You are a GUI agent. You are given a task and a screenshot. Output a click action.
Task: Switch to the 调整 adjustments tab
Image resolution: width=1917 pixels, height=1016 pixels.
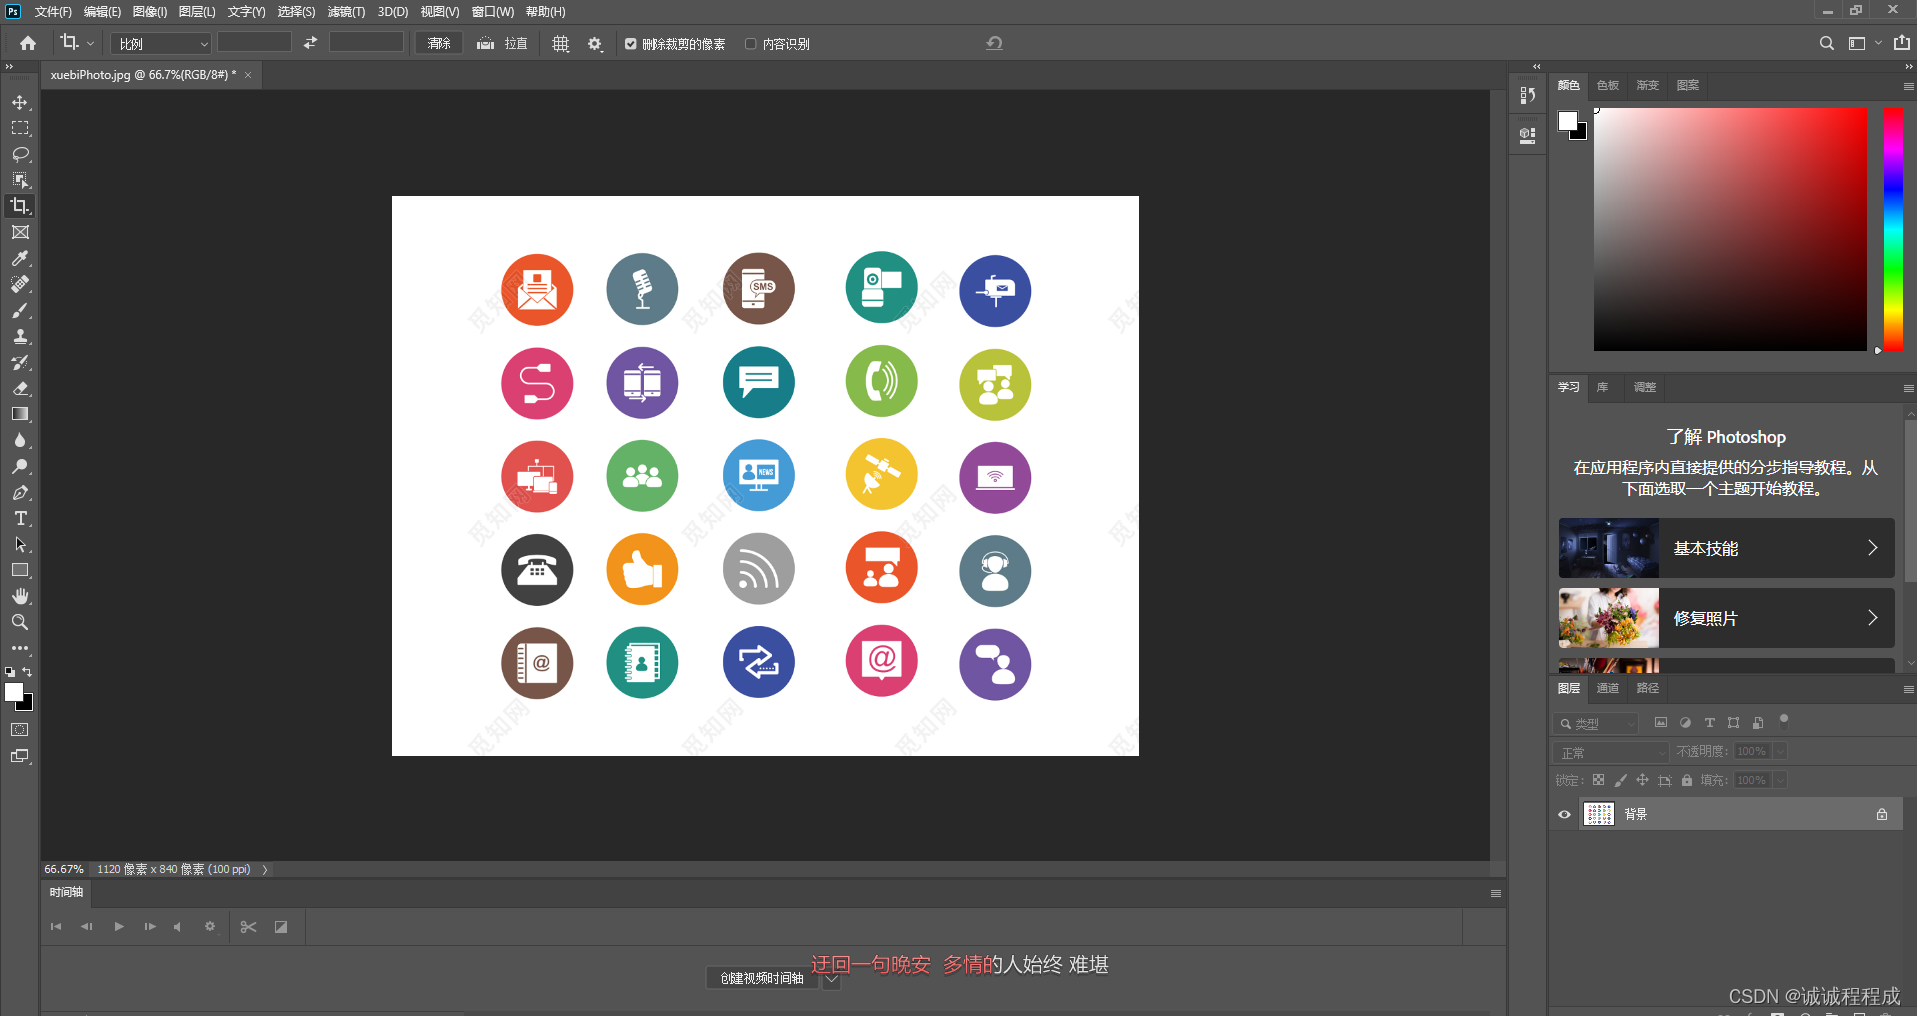pyautogui.click(x=1645, y=387)
